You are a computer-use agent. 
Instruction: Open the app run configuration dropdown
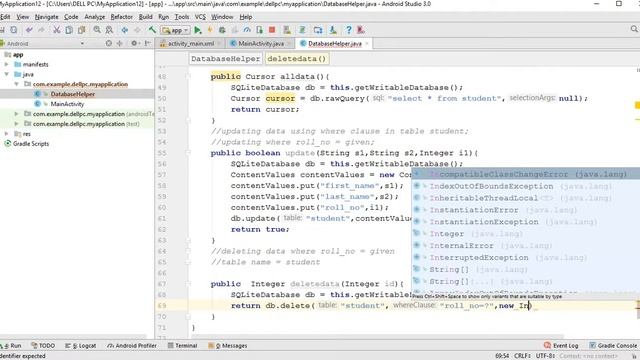176,30
